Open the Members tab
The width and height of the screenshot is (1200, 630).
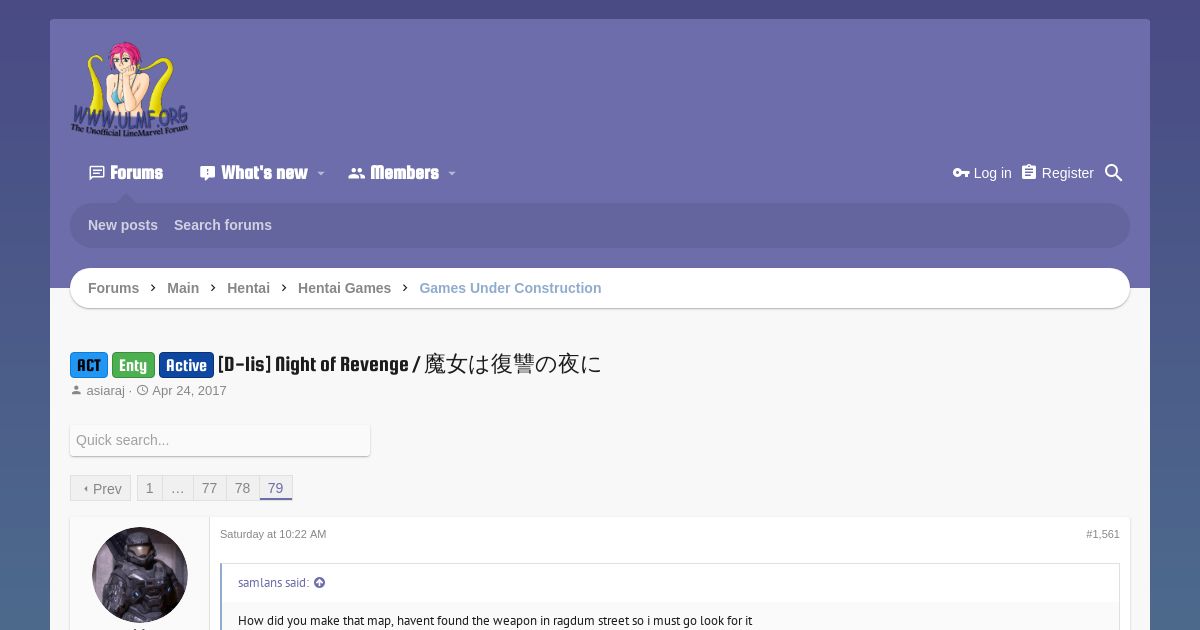tap(393, 173)
